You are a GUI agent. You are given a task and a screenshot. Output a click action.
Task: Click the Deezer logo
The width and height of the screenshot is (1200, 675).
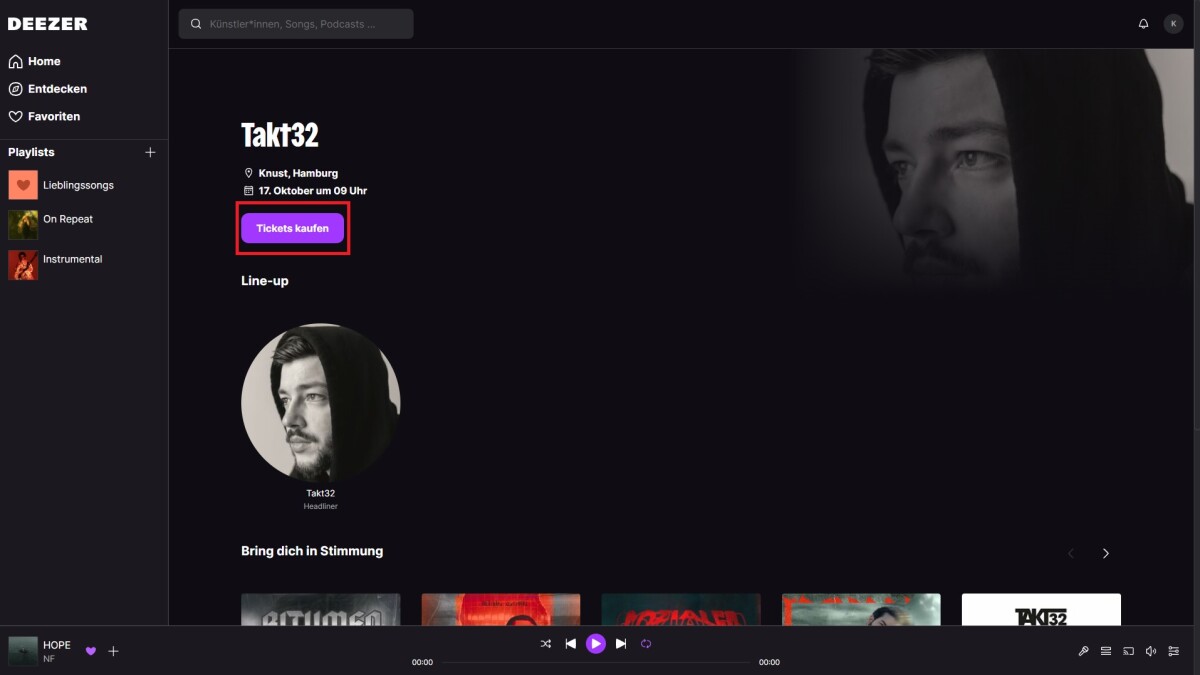coord(48,24)
